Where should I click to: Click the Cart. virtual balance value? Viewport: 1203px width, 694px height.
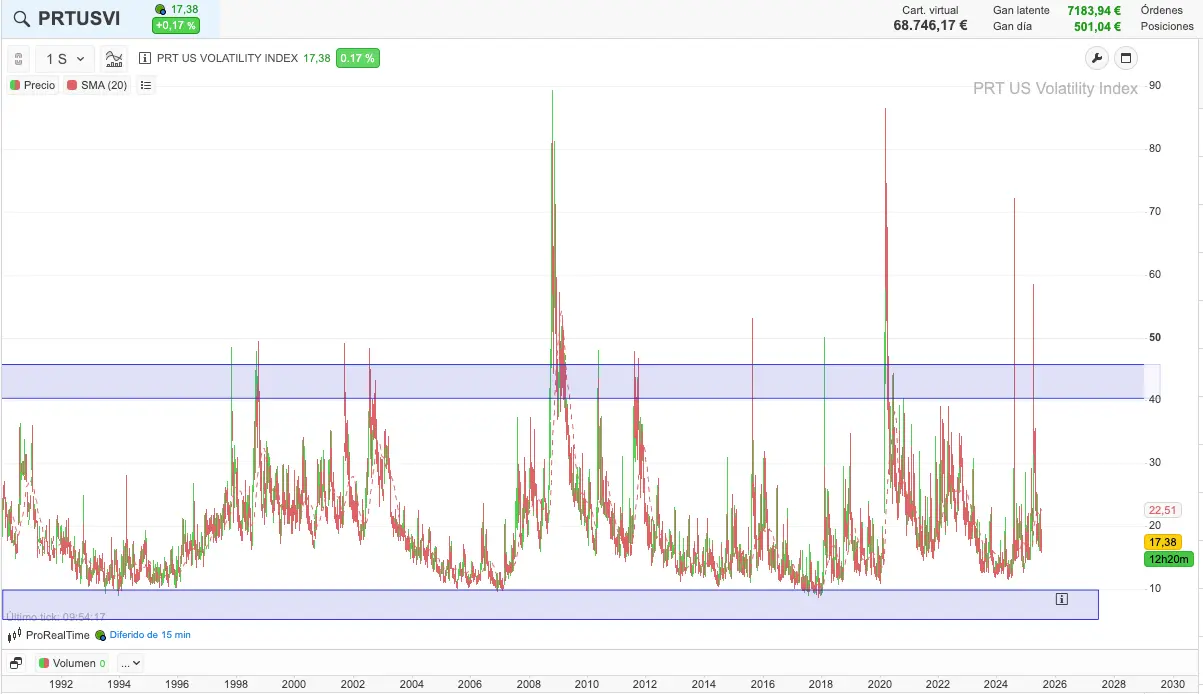coord(930,26)
